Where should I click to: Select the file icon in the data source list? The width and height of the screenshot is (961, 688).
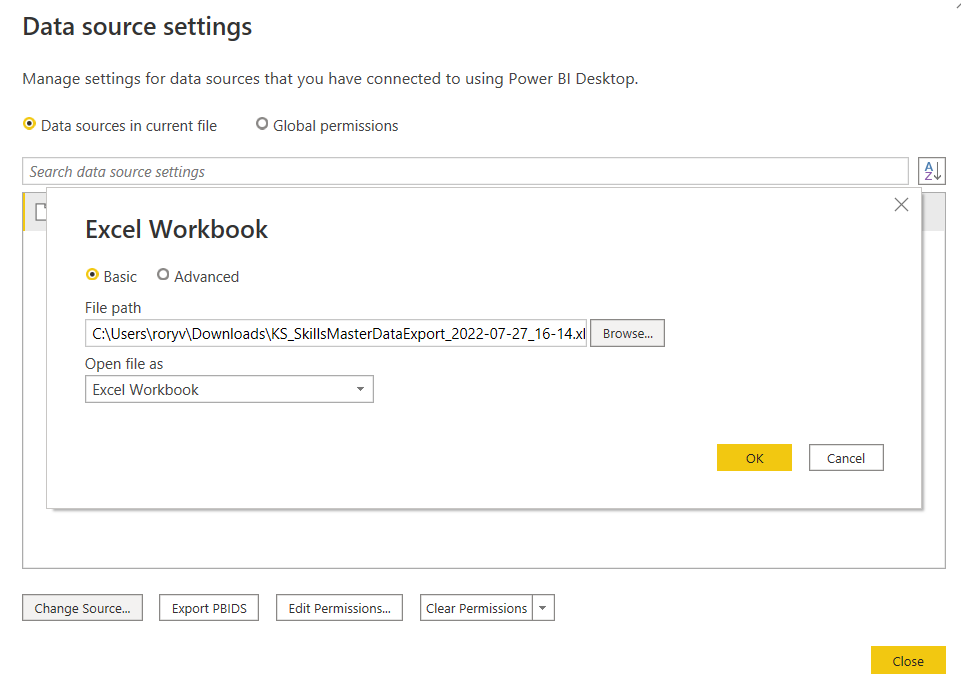(40, 212)
